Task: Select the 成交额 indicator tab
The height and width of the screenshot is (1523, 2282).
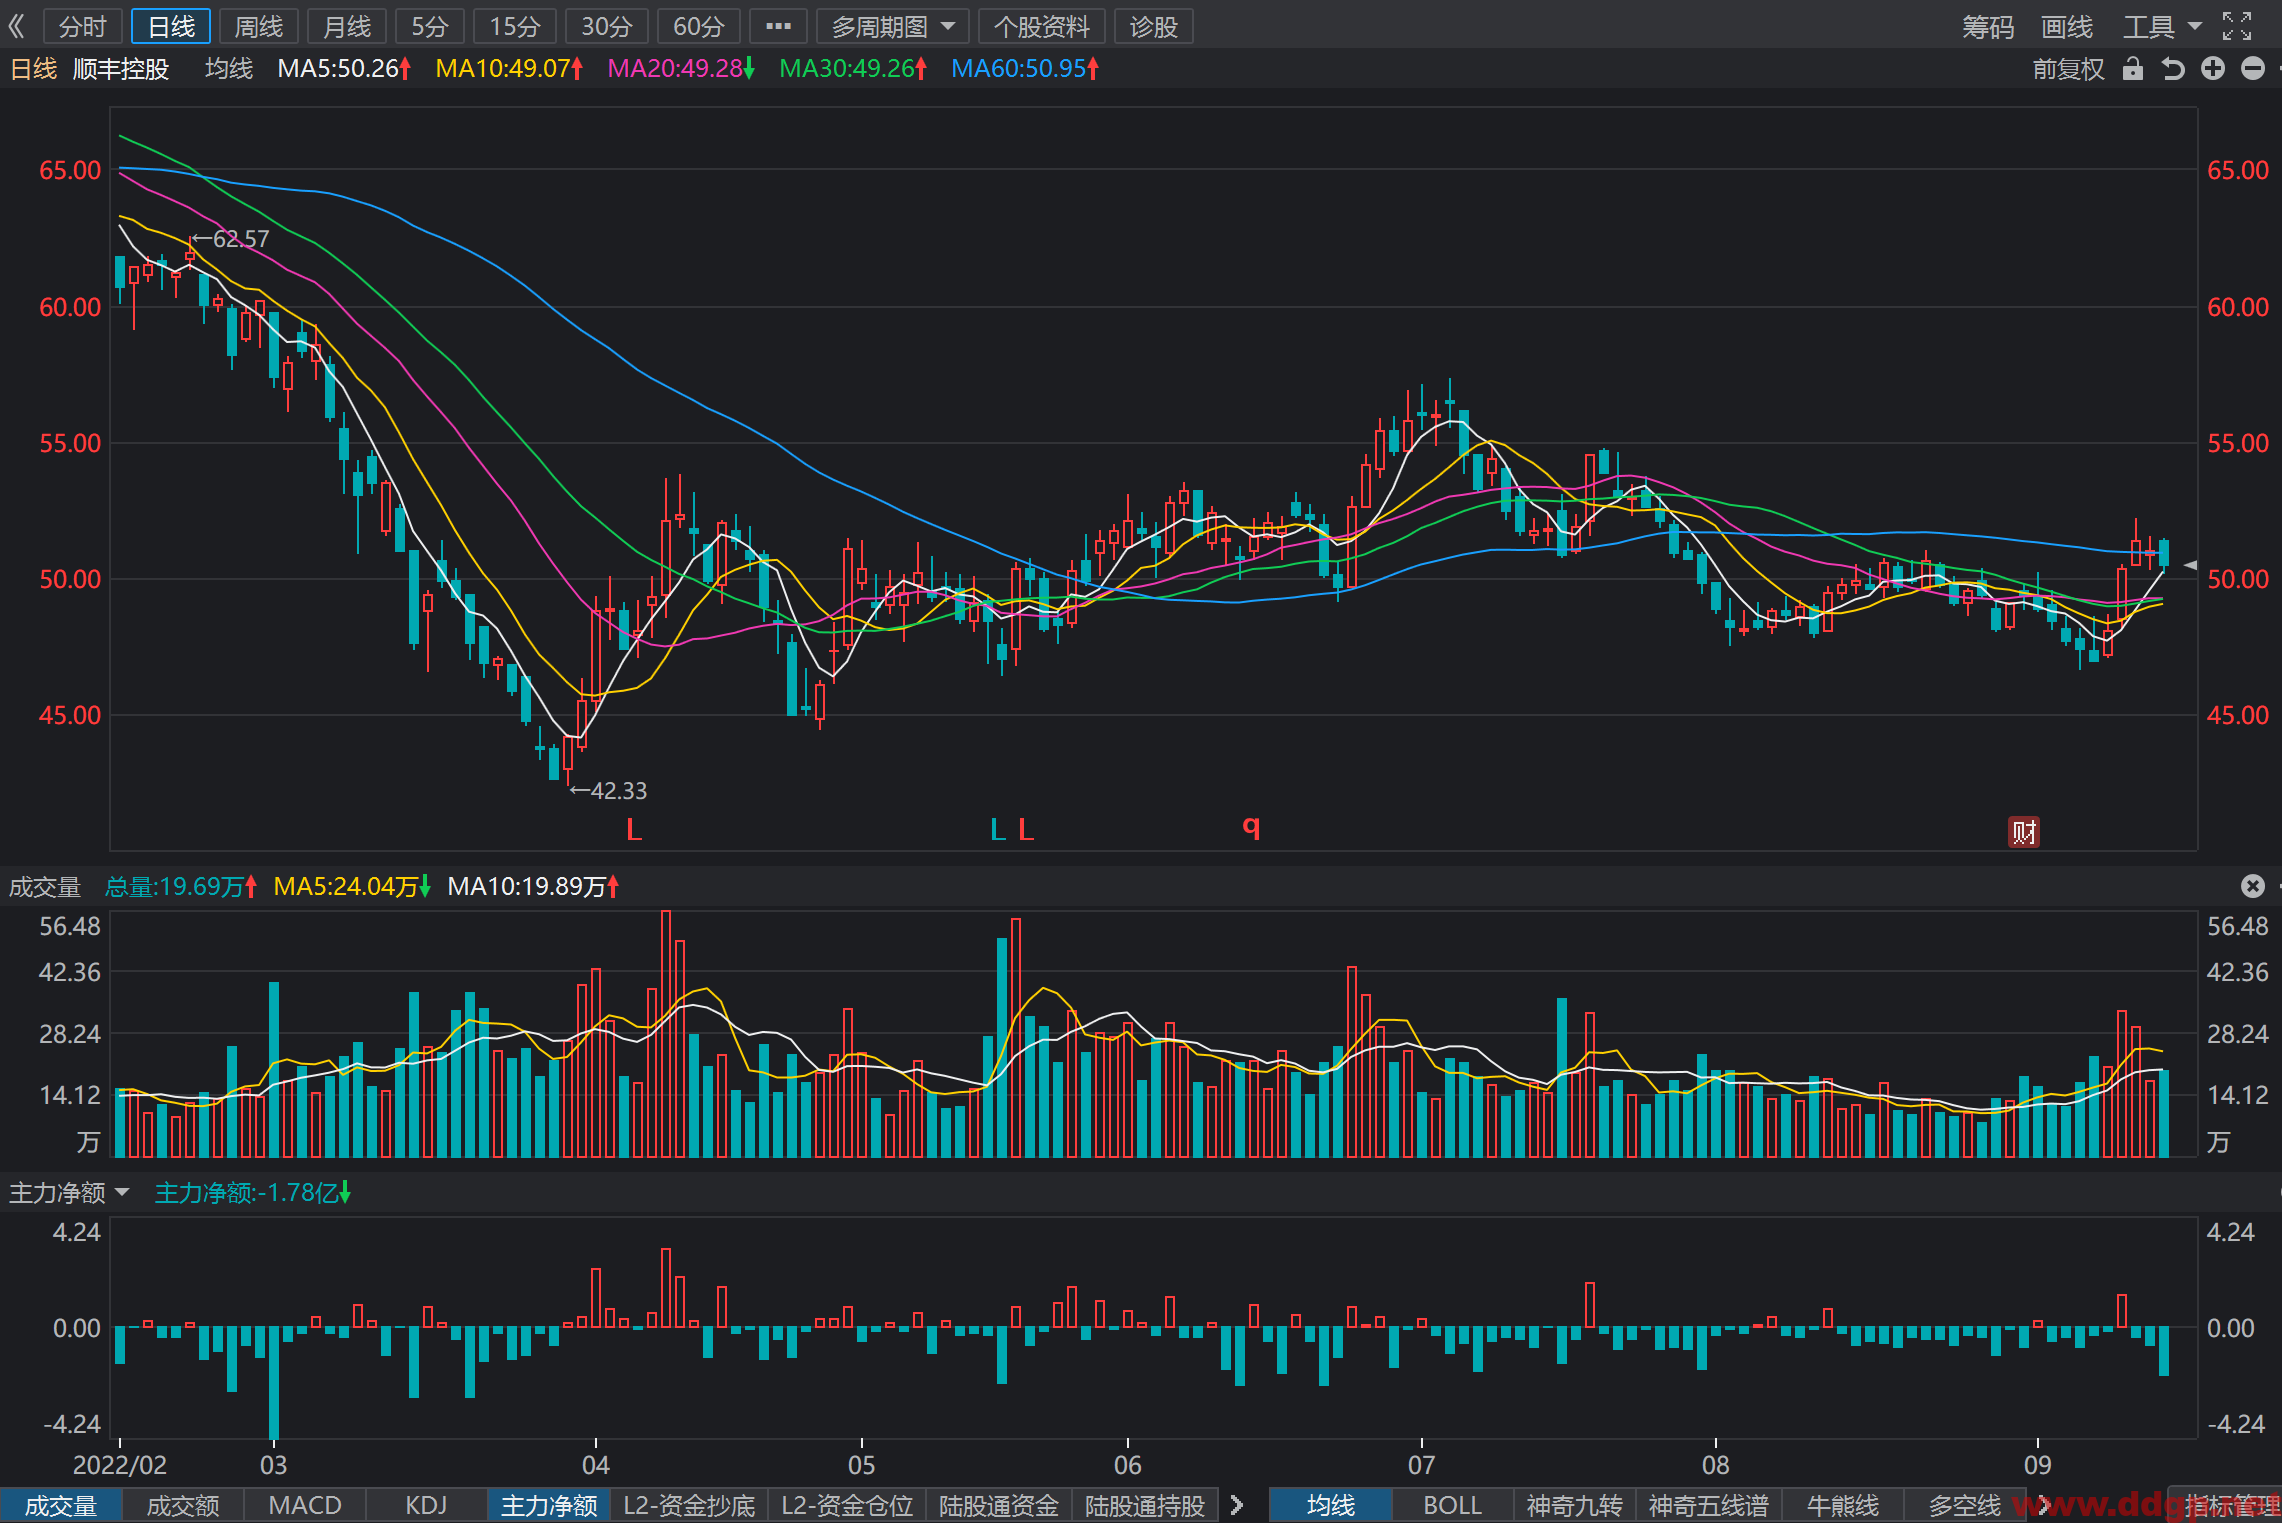Action: point(183,1505)
